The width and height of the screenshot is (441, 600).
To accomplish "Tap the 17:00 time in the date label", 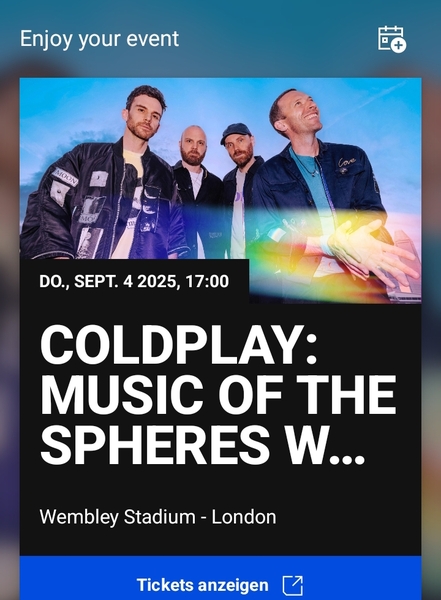I will pyautogui.click(x=207, y=281).
